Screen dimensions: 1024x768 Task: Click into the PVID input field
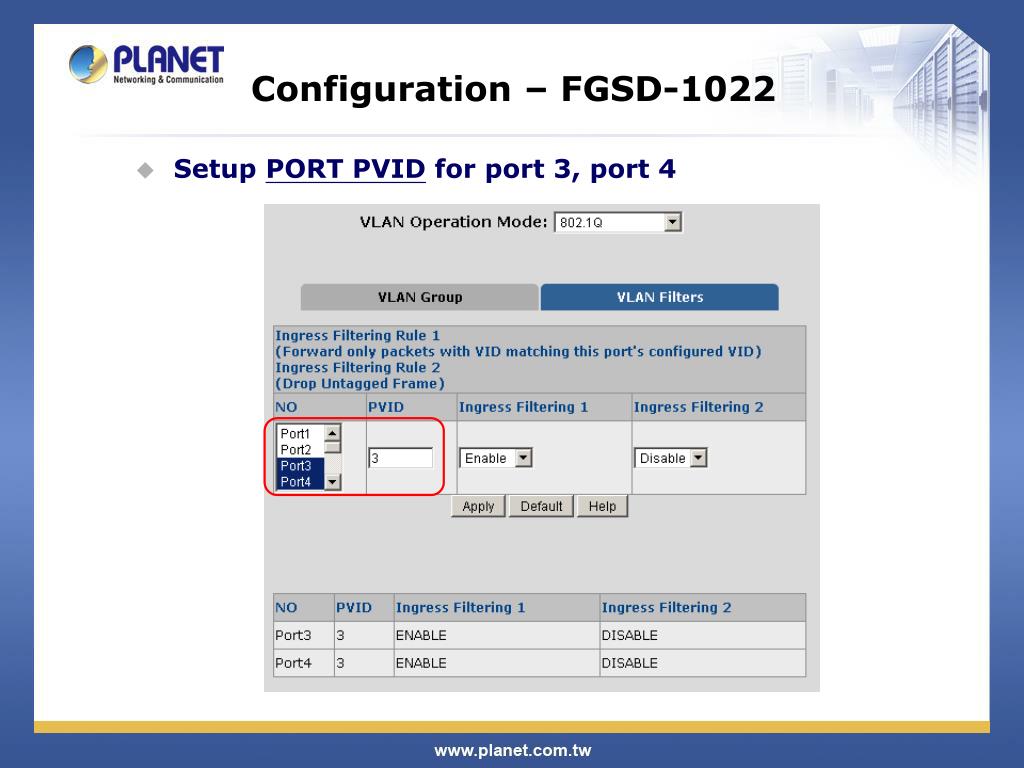click(x=400, y=458)
